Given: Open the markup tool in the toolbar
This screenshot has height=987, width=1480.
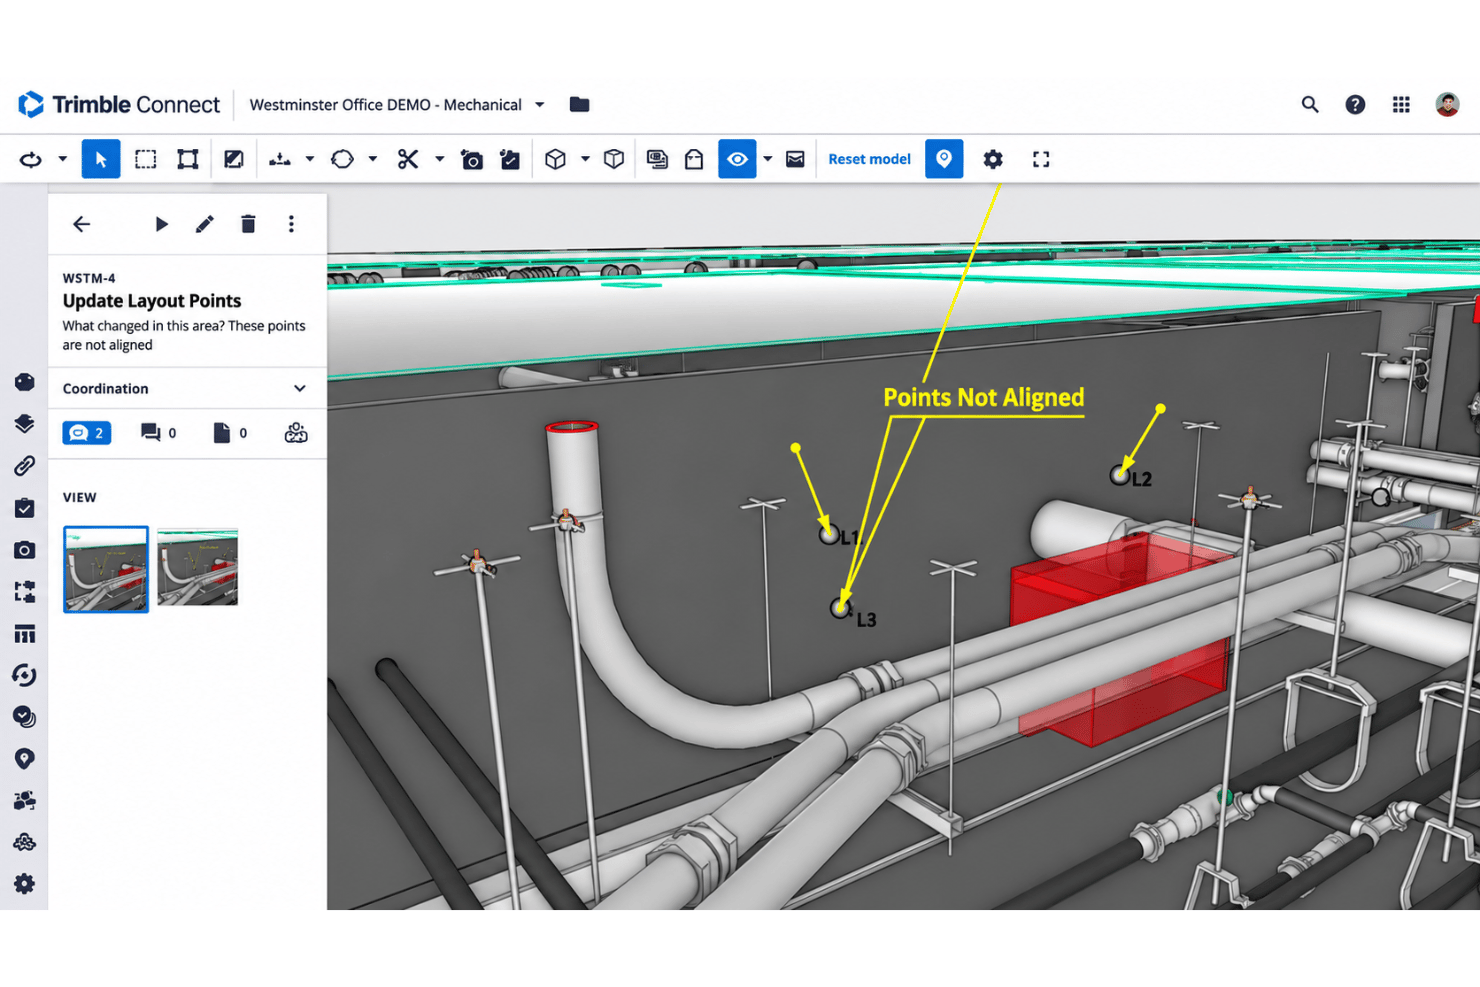Looking at the screenshot, I should coord(234,159).
